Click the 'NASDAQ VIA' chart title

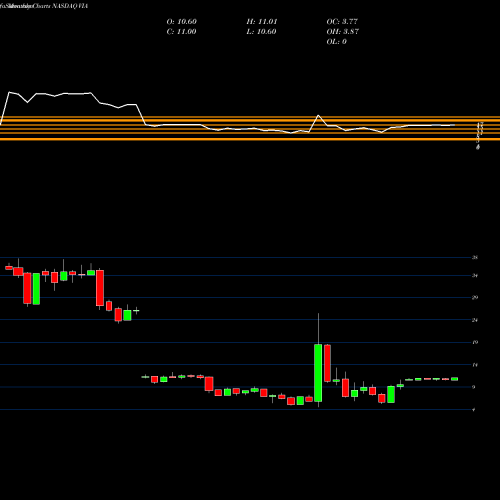point(69,6)
